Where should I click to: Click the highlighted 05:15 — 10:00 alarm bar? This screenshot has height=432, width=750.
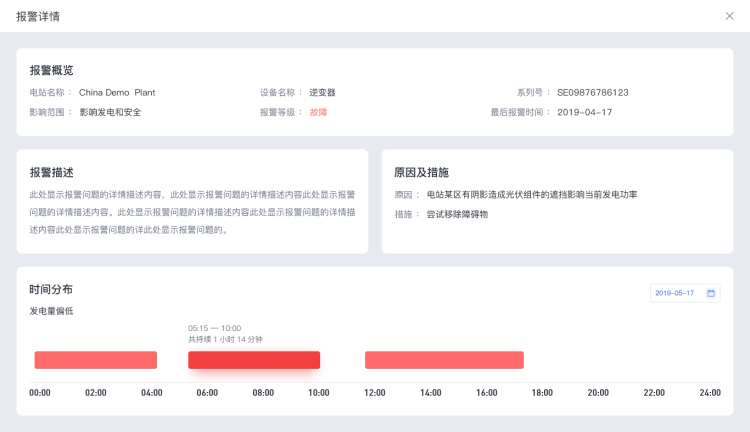click(x=254, y=360)
